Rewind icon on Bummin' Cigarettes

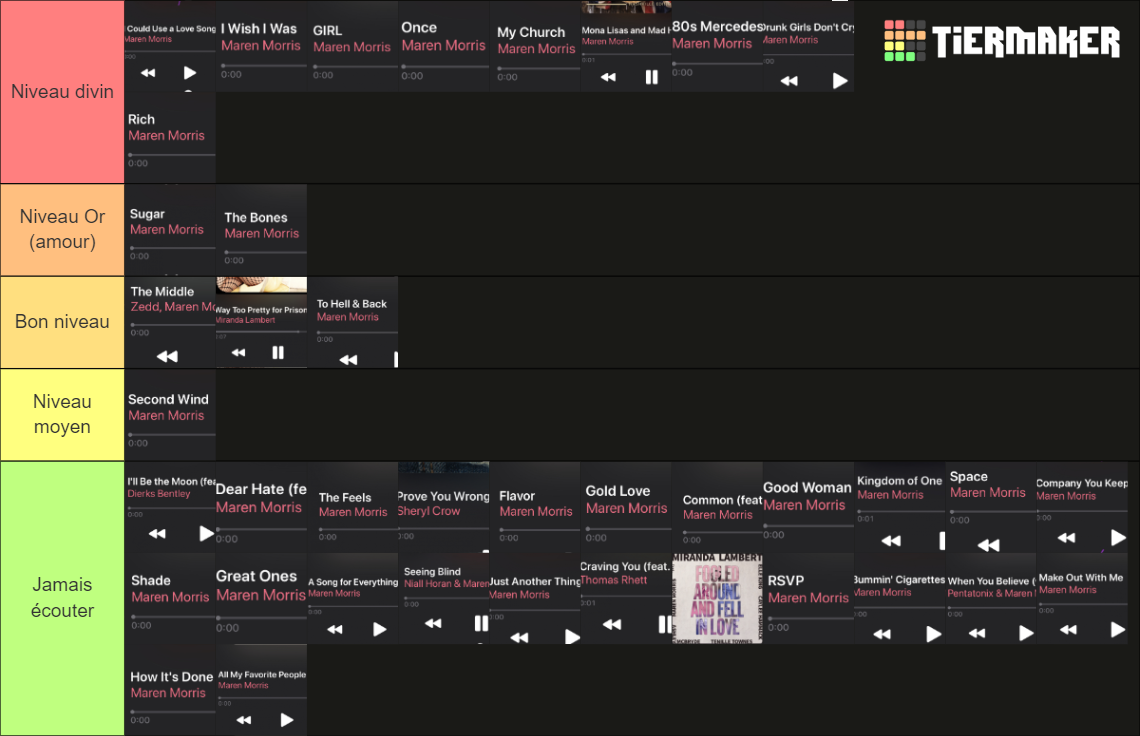(883, 634)
